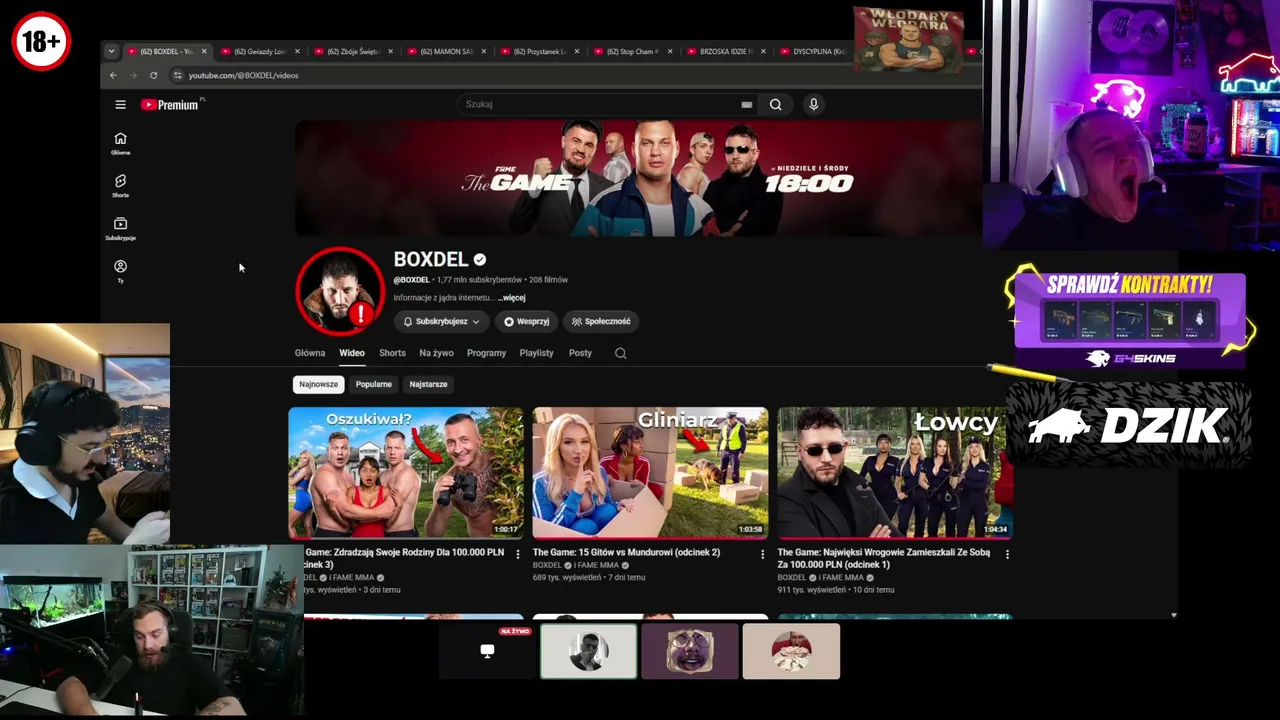Close the BOXDEL browser tab
This screenshot has width=1280, height=720.
204,51
